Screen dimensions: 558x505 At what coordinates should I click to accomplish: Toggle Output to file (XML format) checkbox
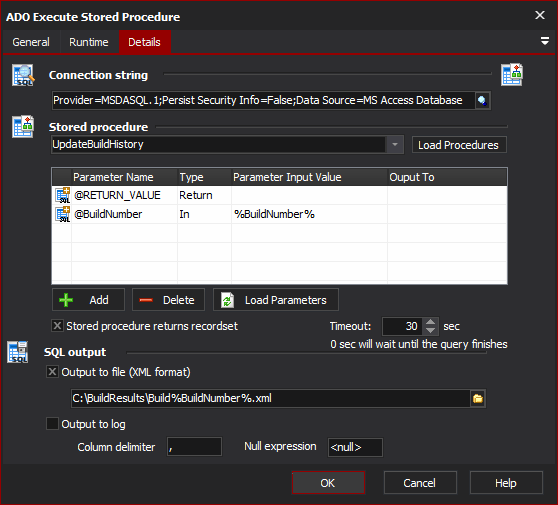tap(52, 372)
